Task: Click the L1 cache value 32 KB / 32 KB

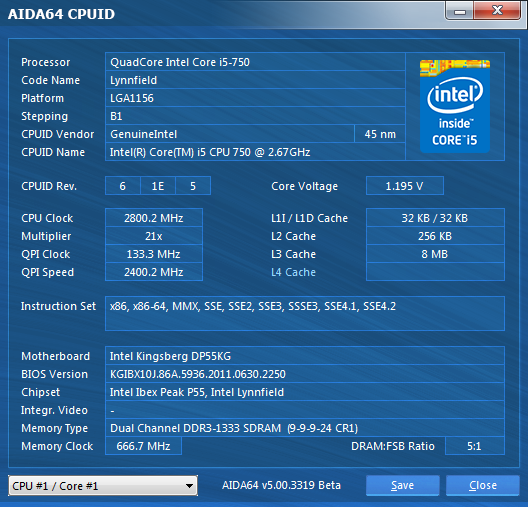Action: click(435, 218)
